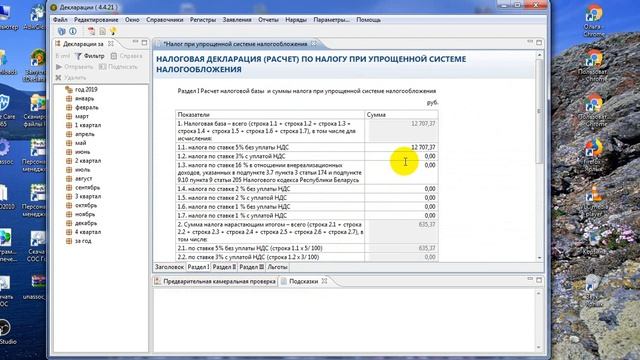Select the год 2019 tree node
The height and width of the screenshot is (360, 640).
click(86, 89)
